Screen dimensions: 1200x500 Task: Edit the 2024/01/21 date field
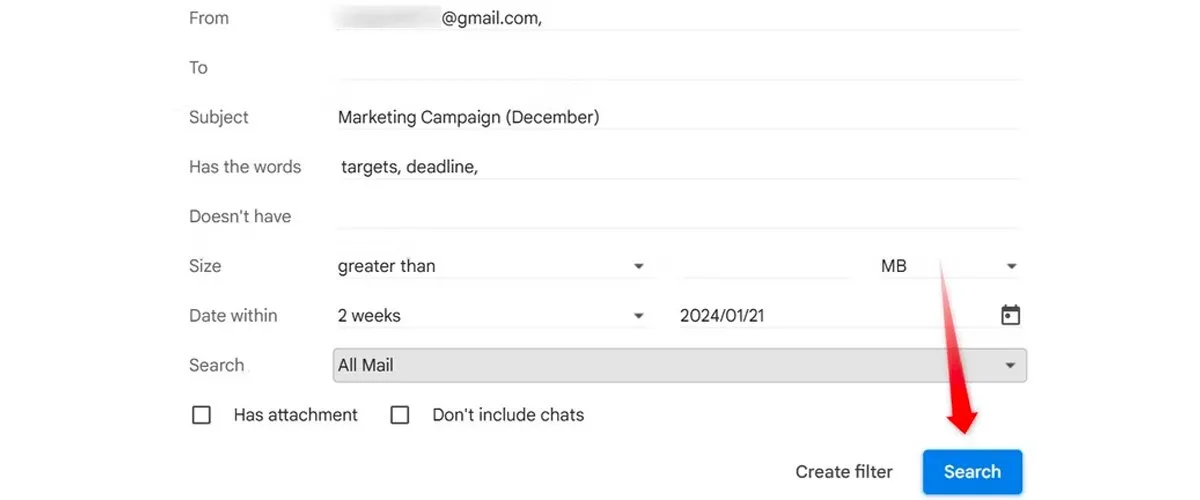[x=830, y=316]
